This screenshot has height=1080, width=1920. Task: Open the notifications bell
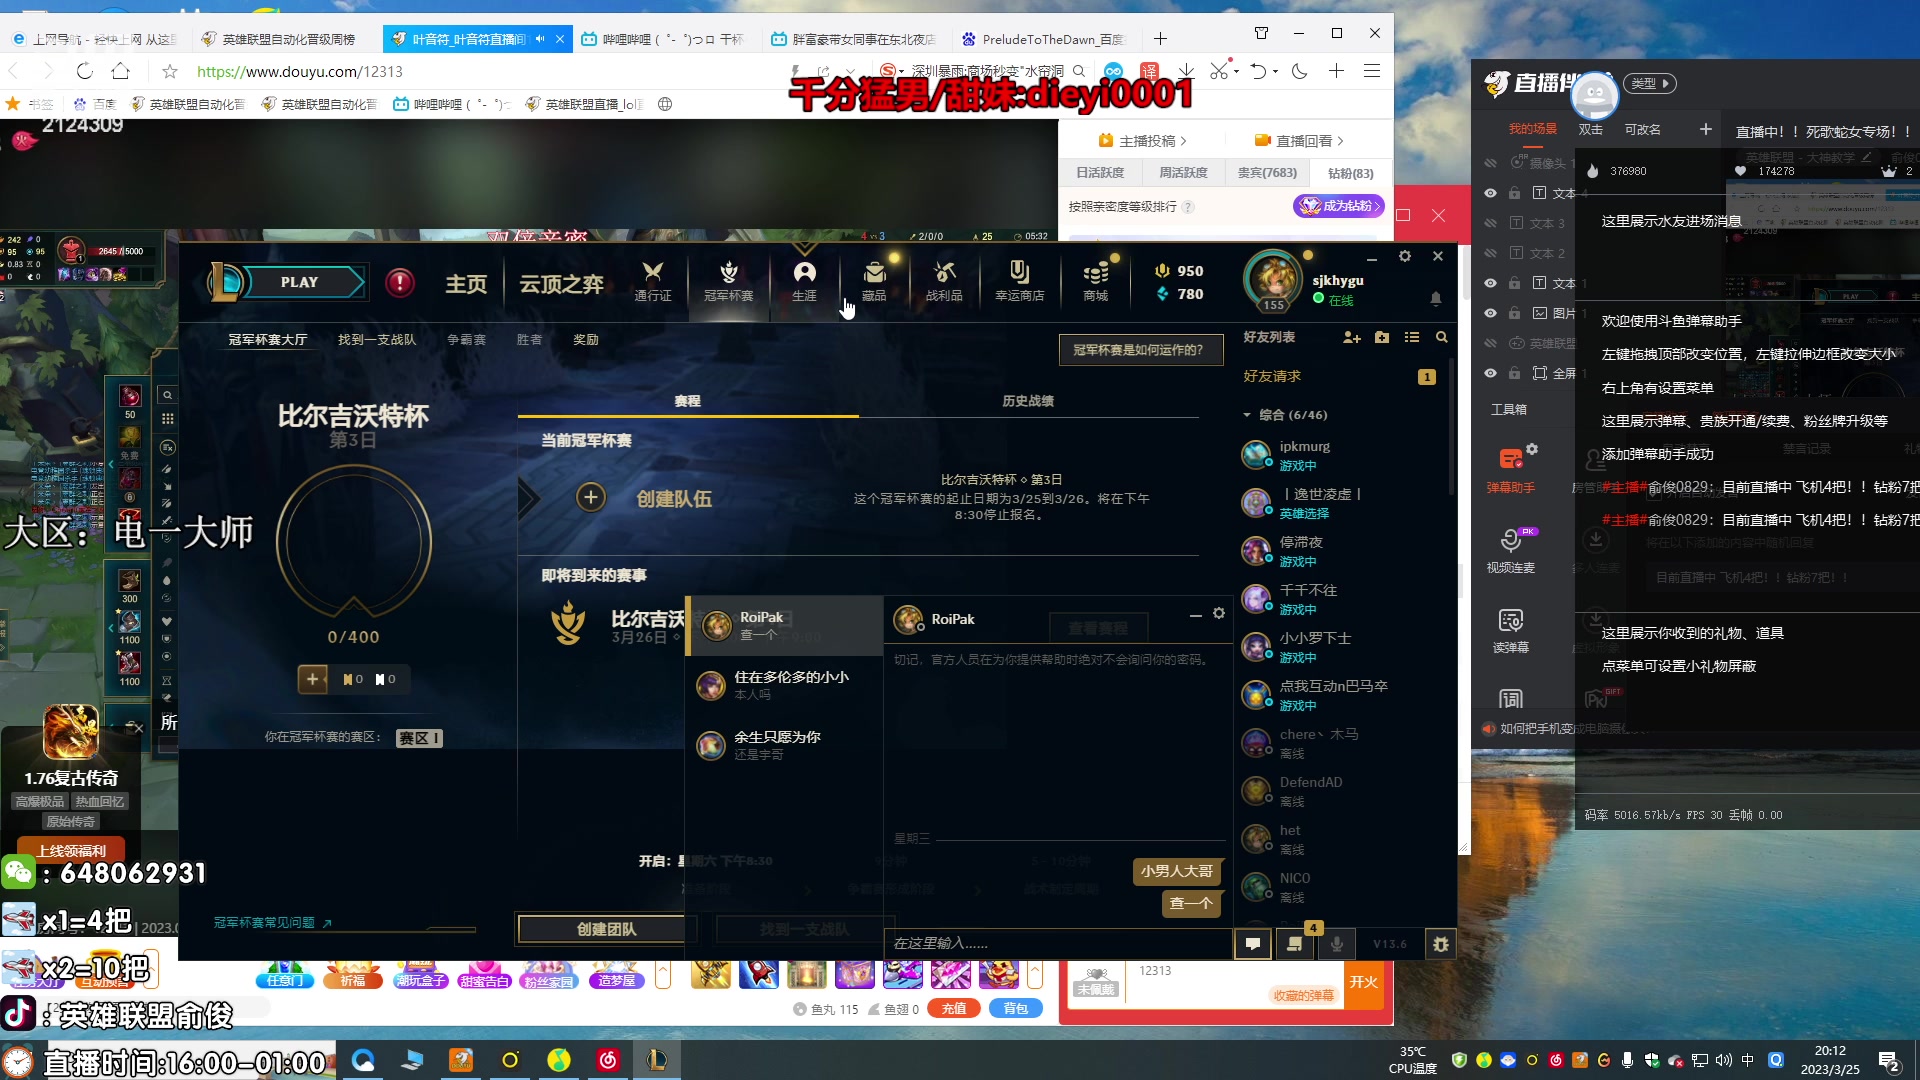tap(1436, 298)
